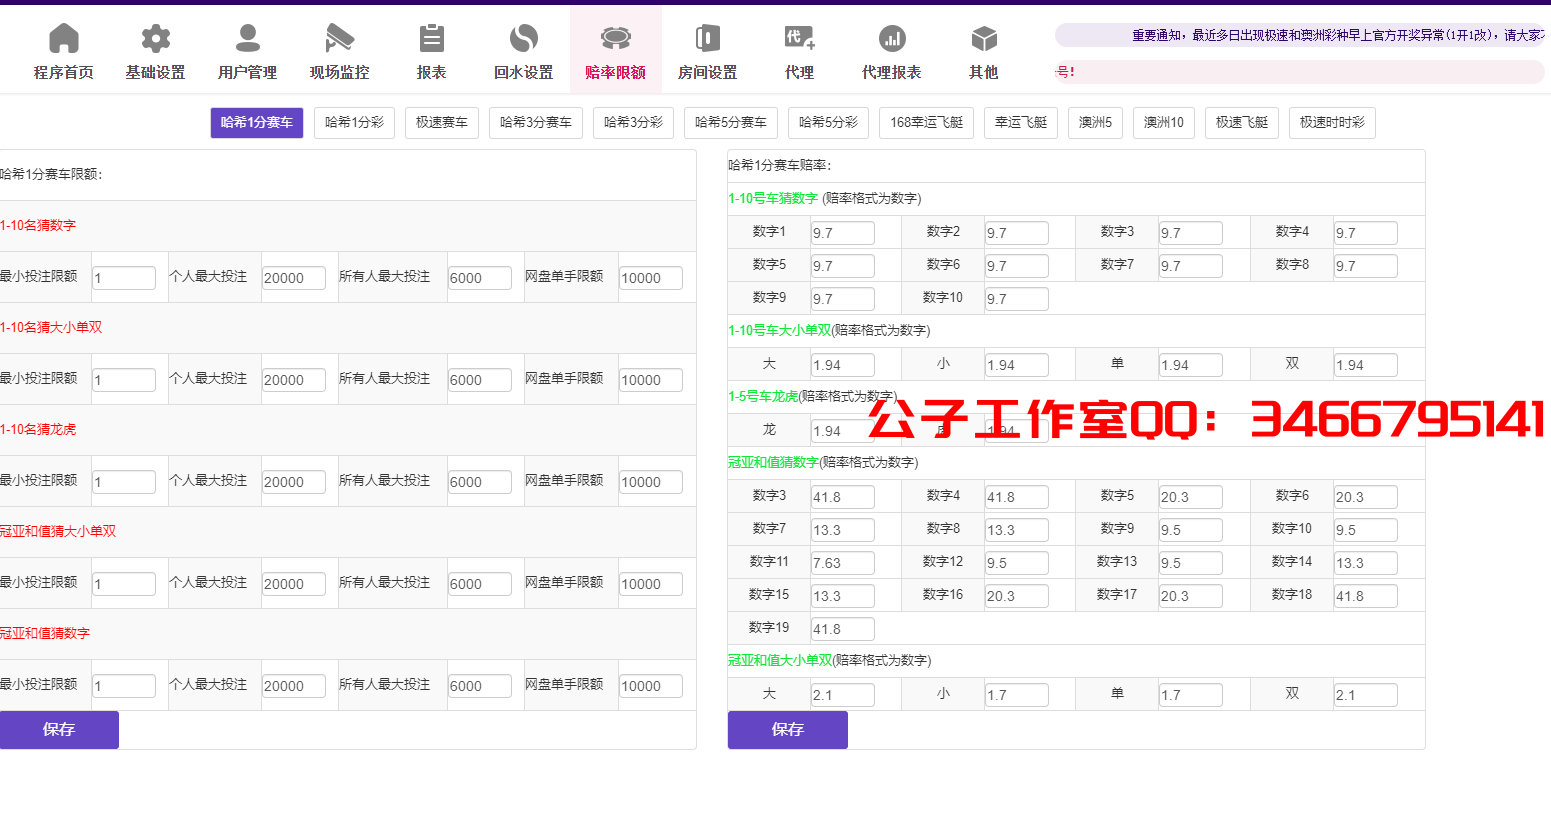1551x837 pixels.
Task: Edit 冠亚和值 小 odds field
Action: pyautogui.click(x=1017, y=695)
